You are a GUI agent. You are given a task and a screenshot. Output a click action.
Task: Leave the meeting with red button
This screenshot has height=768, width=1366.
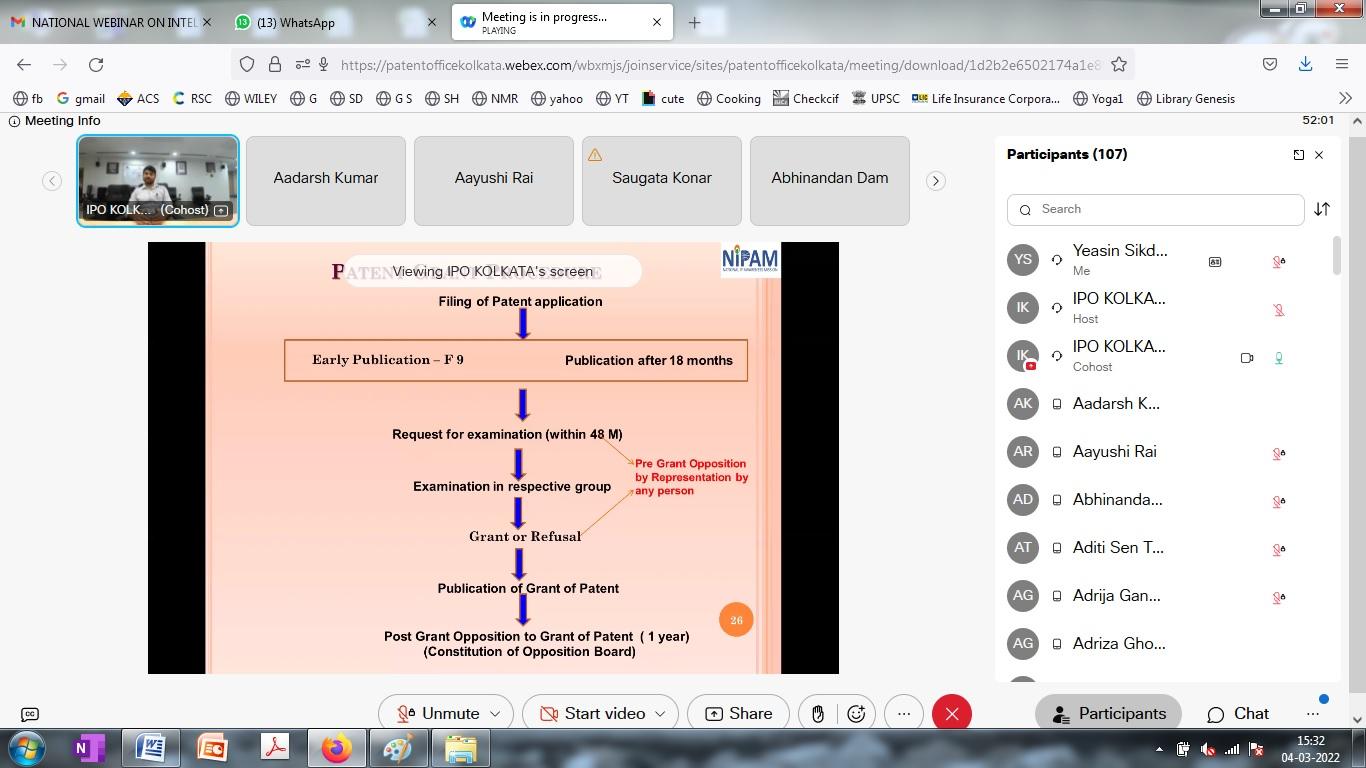tap(952, 714)
